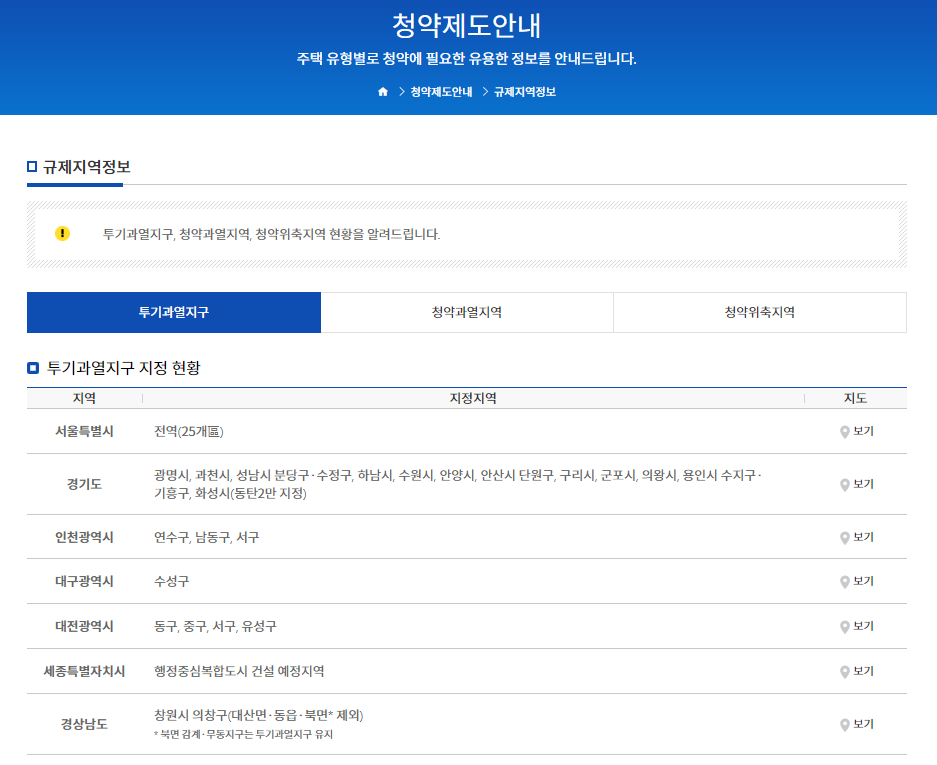Click the map pin icon for 대구광역시
937x765 pixels.
[x=844, y=582]
